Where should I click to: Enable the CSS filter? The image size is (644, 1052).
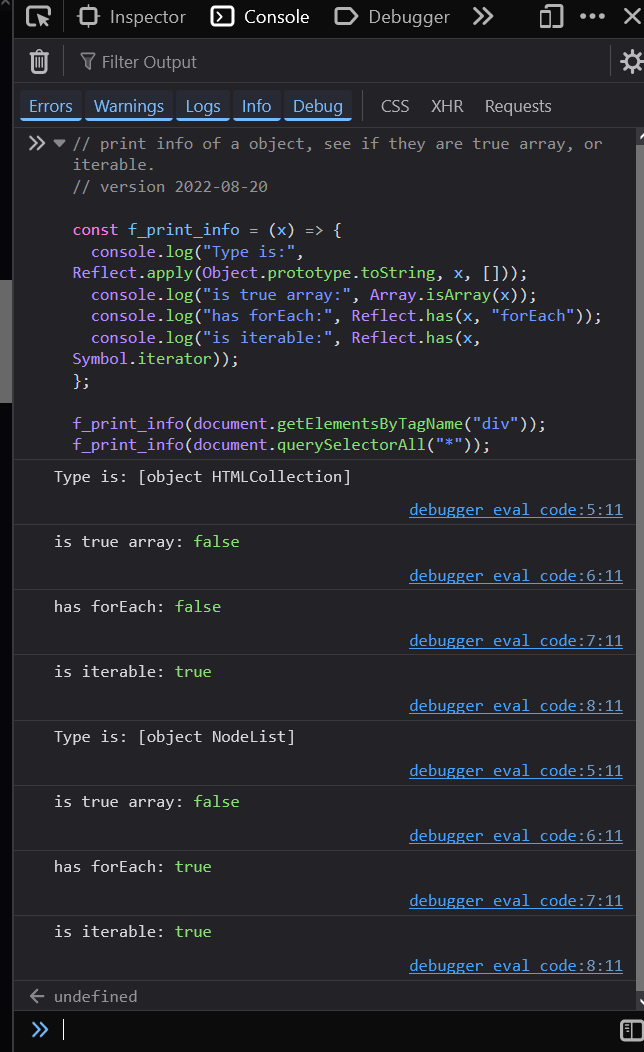pos(395,106)
